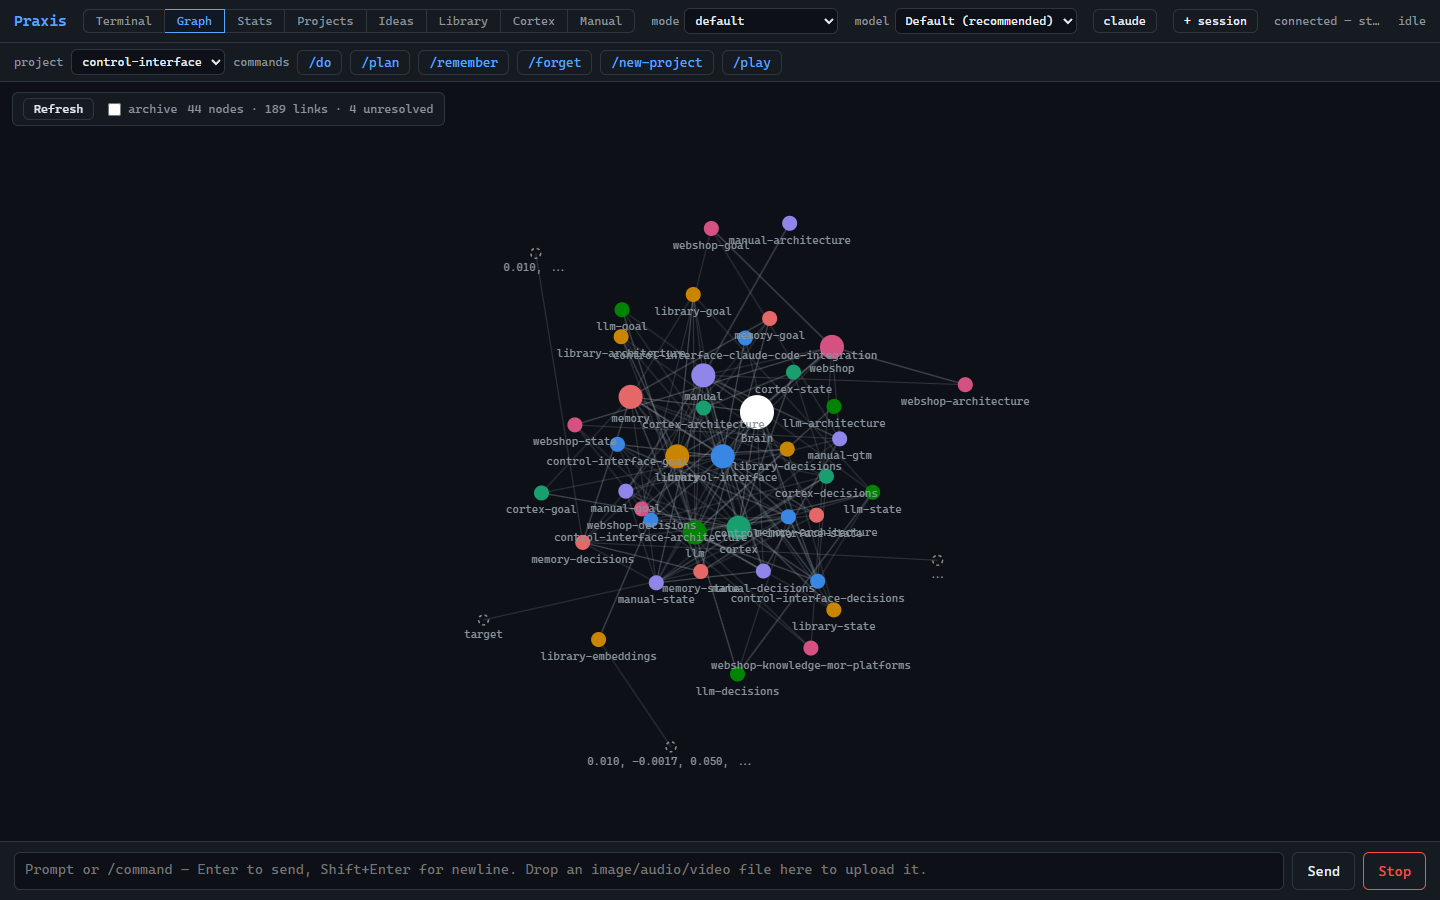Select the blue control-interface node
This screenshot has width=1440, height=900.
click(x=723, y=456)
